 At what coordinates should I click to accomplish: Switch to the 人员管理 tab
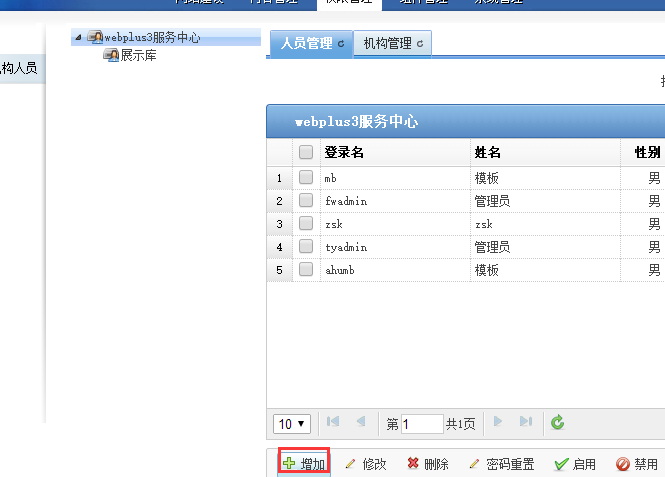click(306, 43)
